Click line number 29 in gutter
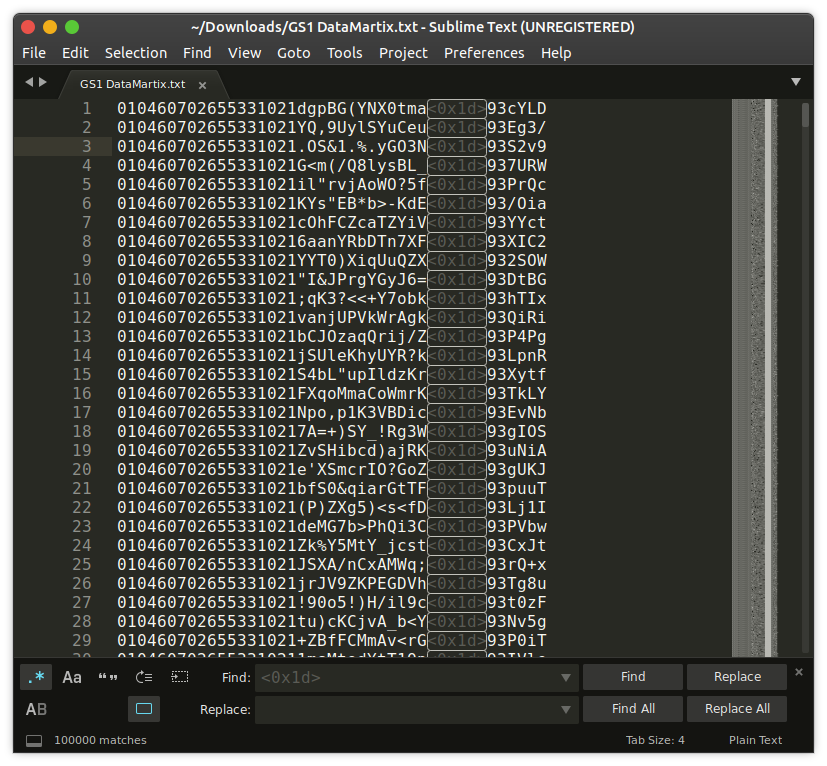 click(x=82, y=640)
